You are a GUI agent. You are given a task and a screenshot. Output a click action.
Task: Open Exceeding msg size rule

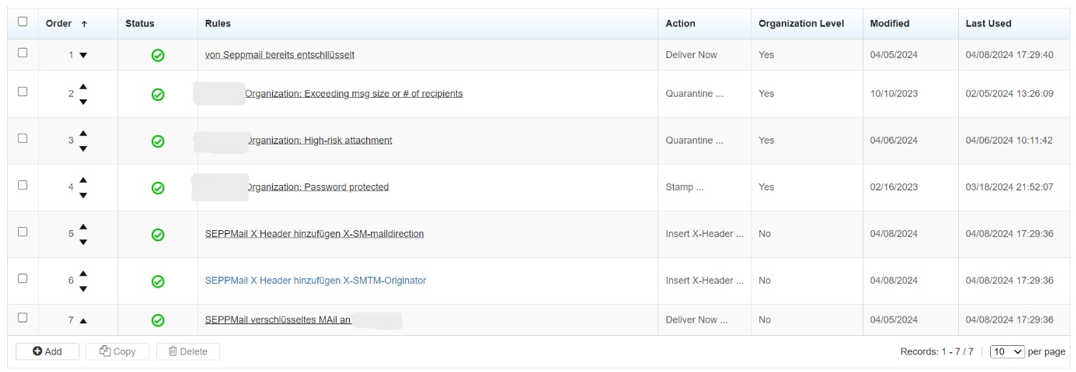point(353,93)
